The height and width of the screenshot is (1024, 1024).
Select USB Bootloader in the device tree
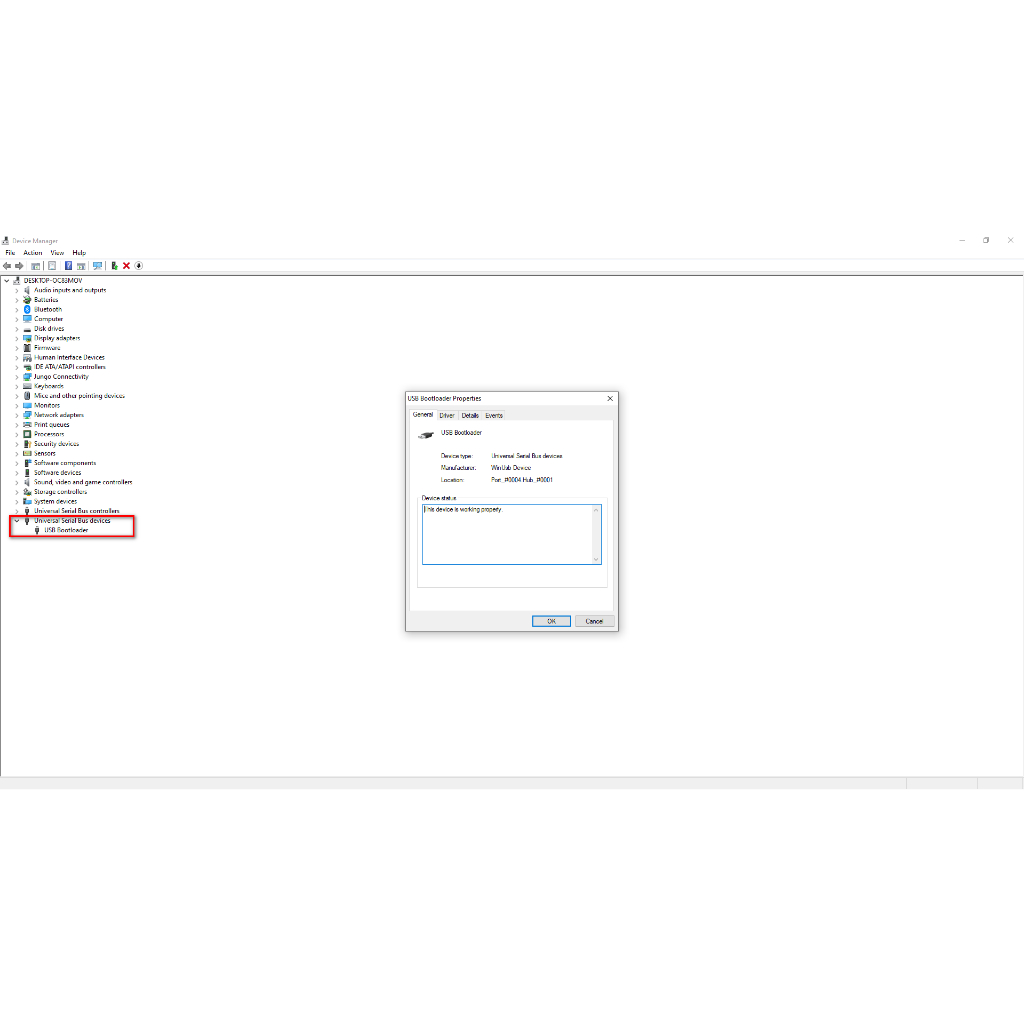[x=66, y=530]
